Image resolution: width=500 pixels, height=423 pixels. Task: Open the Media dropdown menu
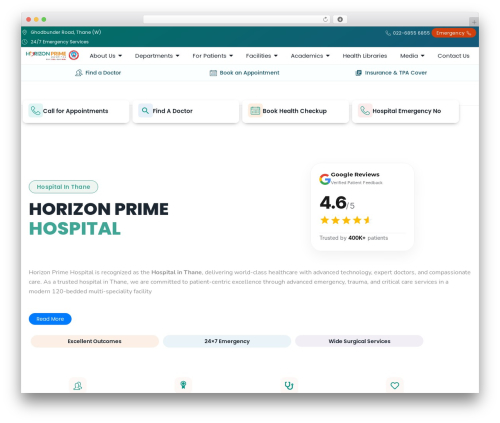[x=412, y=56]
